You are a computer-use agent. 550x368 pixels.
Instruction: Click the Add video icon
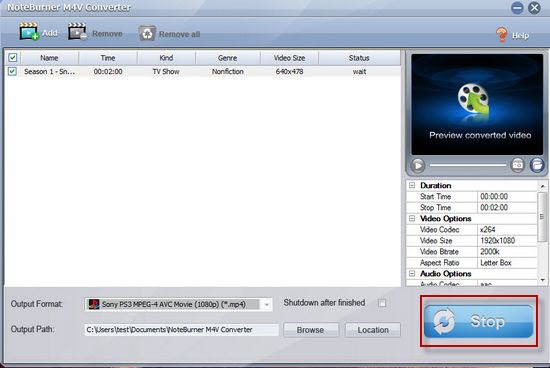click(x=29, y=32)
